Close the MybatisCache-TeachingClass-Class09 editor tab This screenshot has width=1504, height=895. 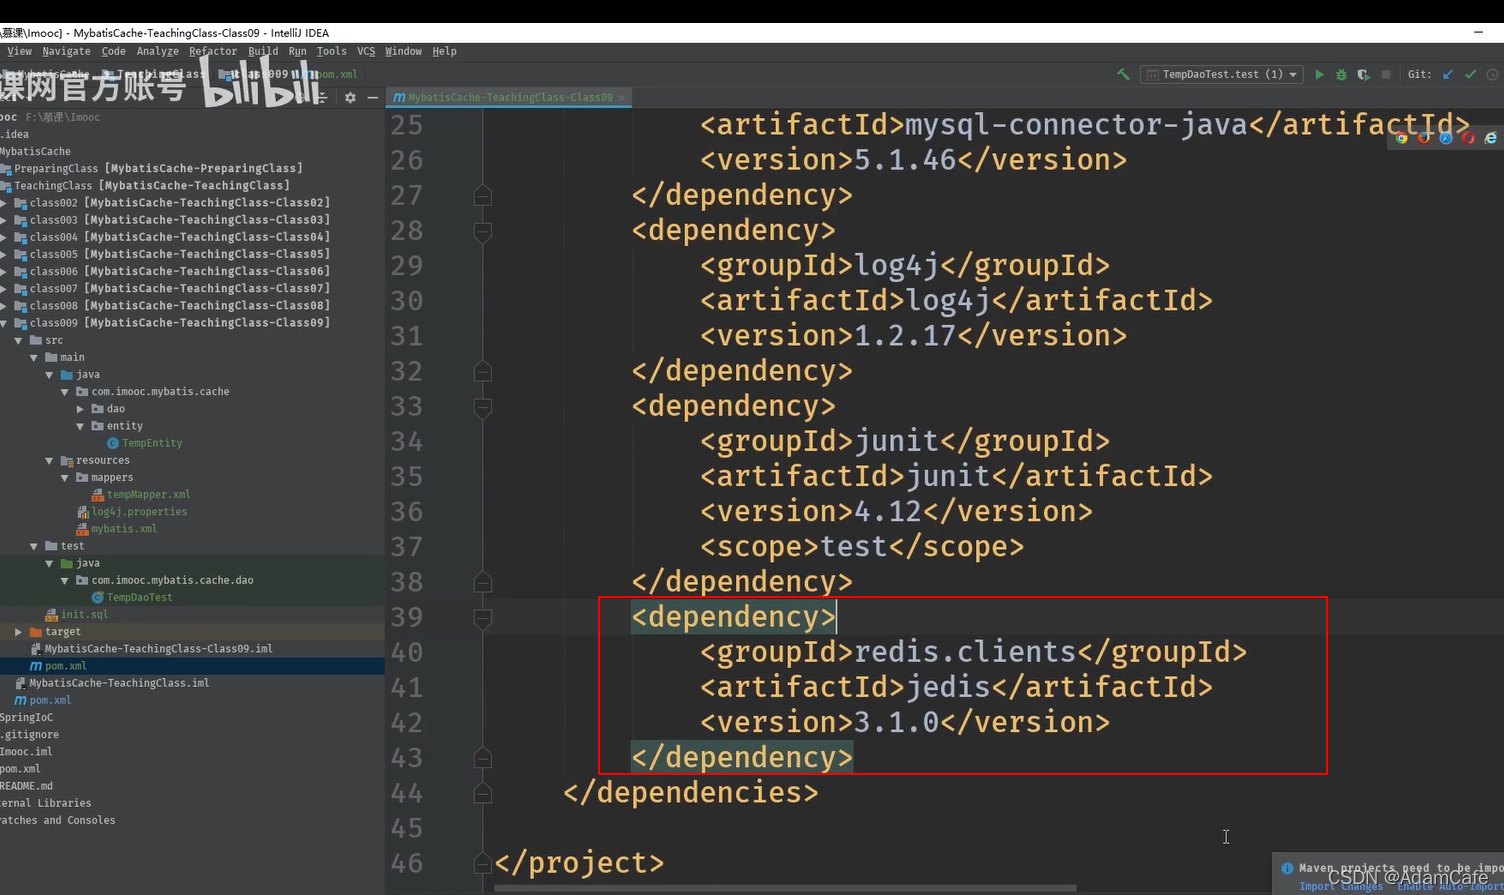pyautogui.click(x=622, y=97)
